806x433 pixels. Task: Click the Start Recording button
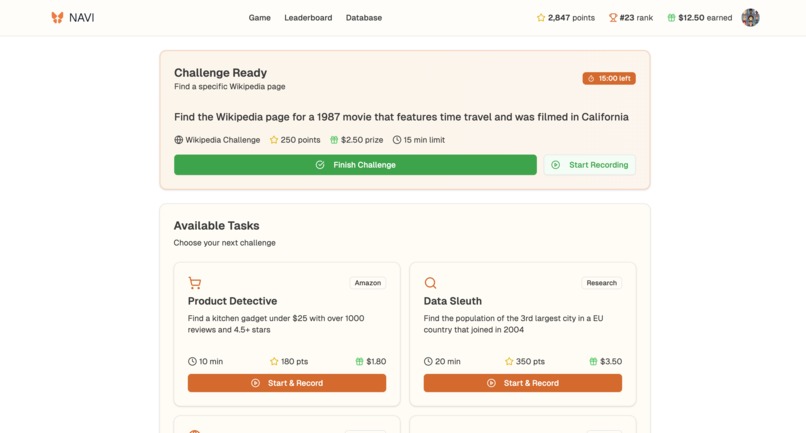590,165
